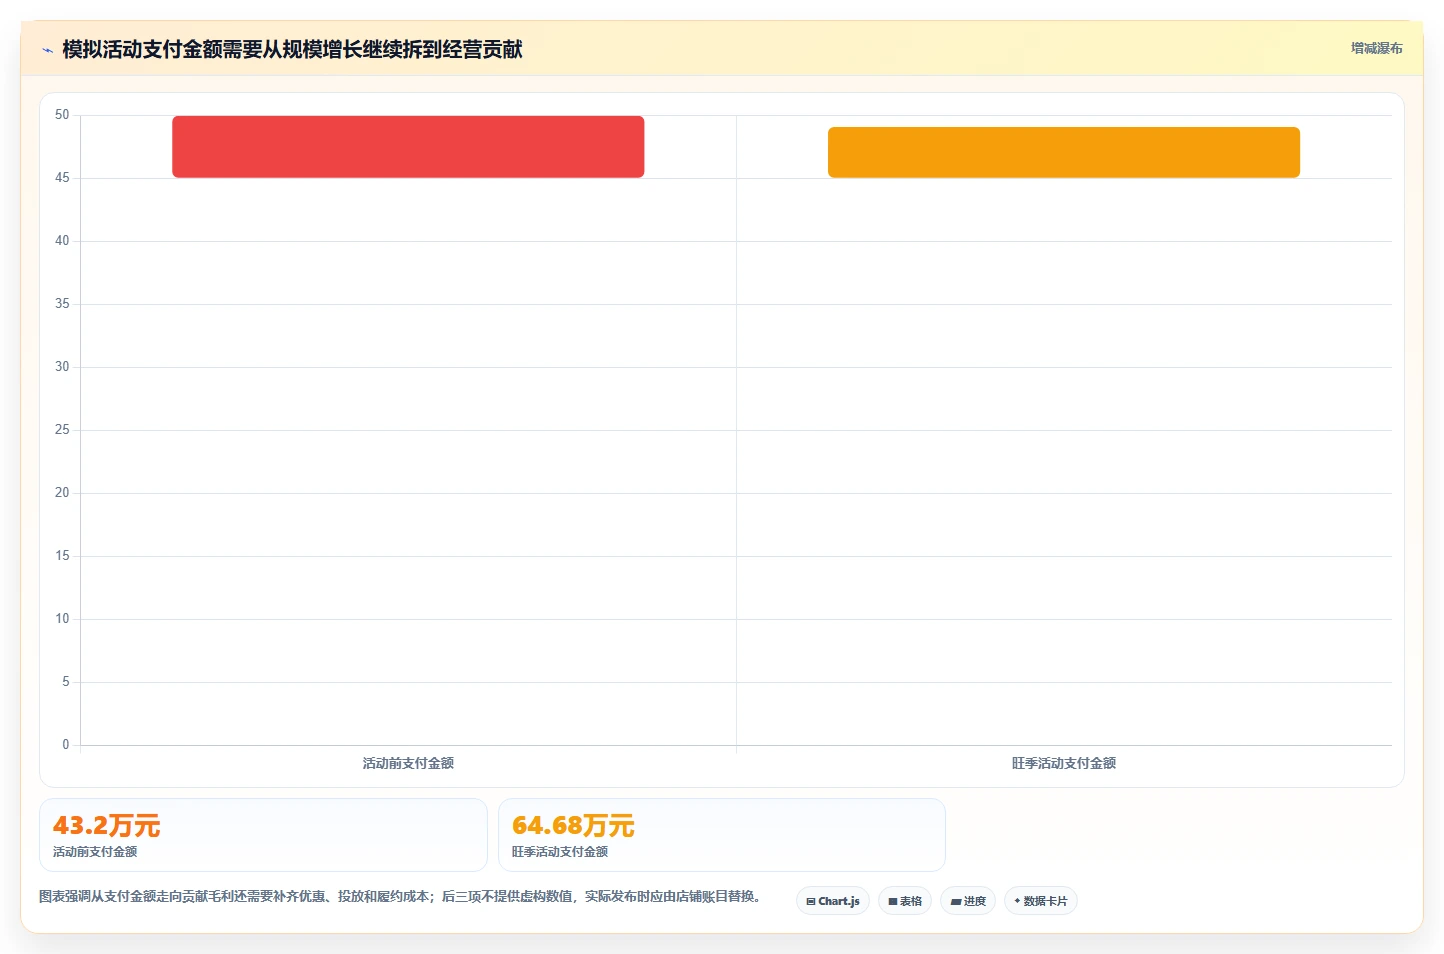
Task: Click the 旺季活动支付金额 caption under 64.68万元
Action: pyautogui.click(x=560, y=852)
